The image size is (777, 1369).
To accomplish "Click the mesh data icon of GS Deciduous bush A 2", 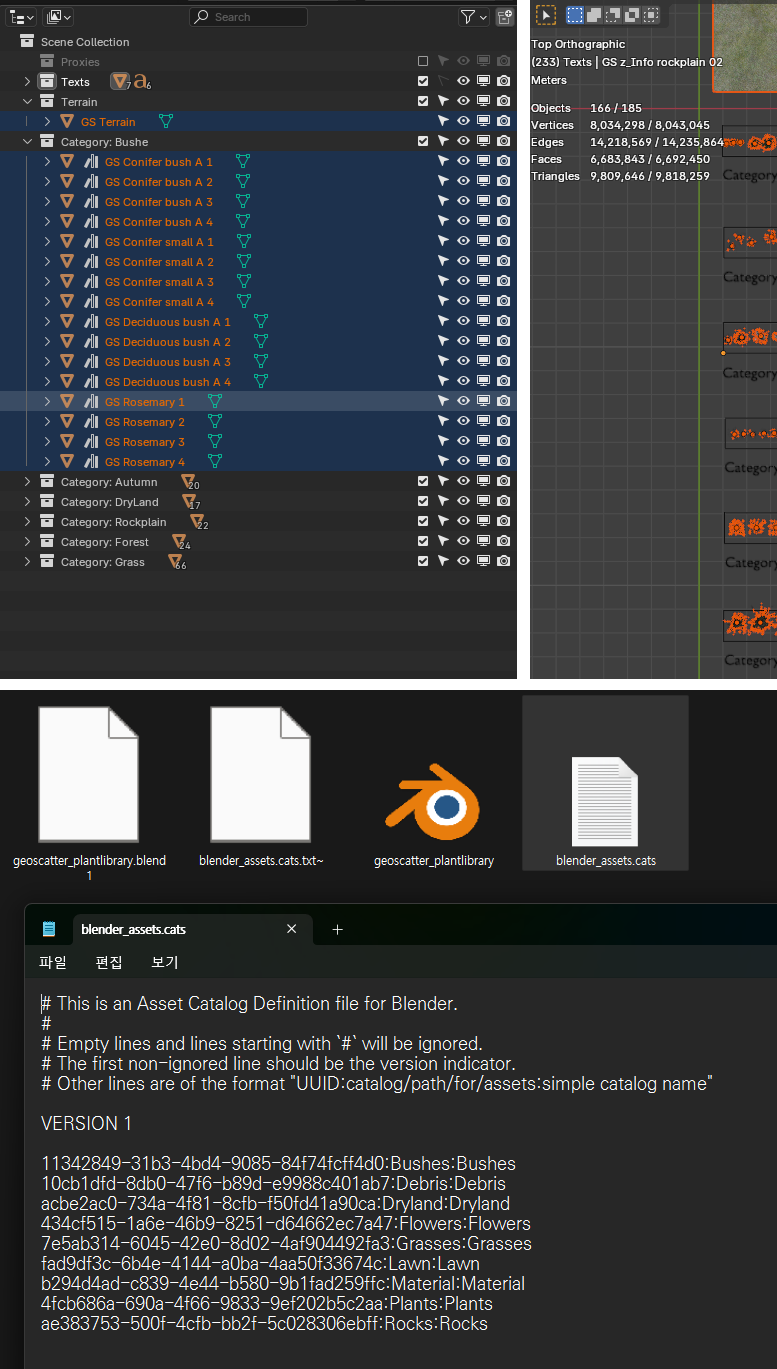I will (x=261, y=342).
